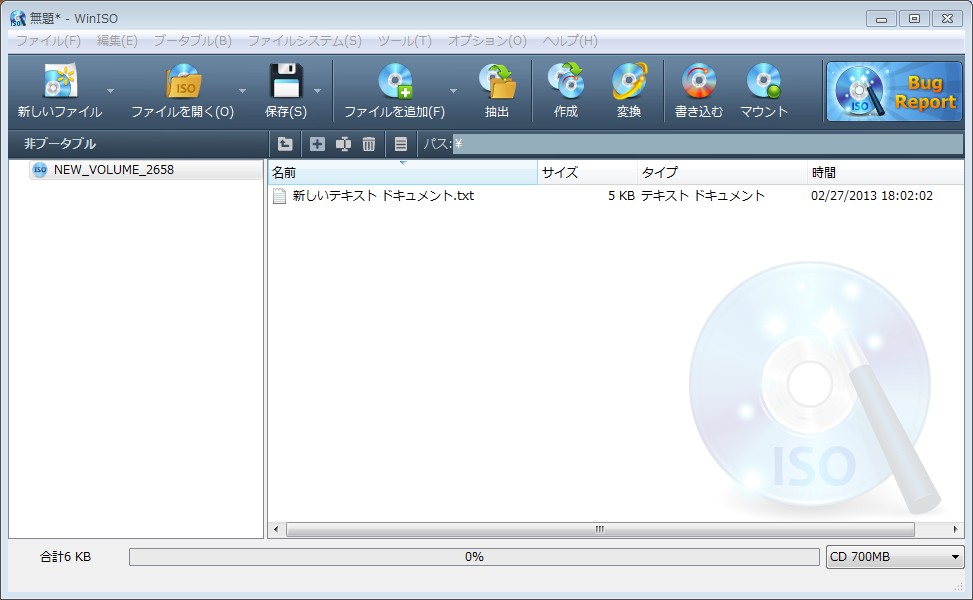This screenshot has height=600, width=973.
Task: Click the WinISO title bar app icon
Action: (x=17, y=18)
